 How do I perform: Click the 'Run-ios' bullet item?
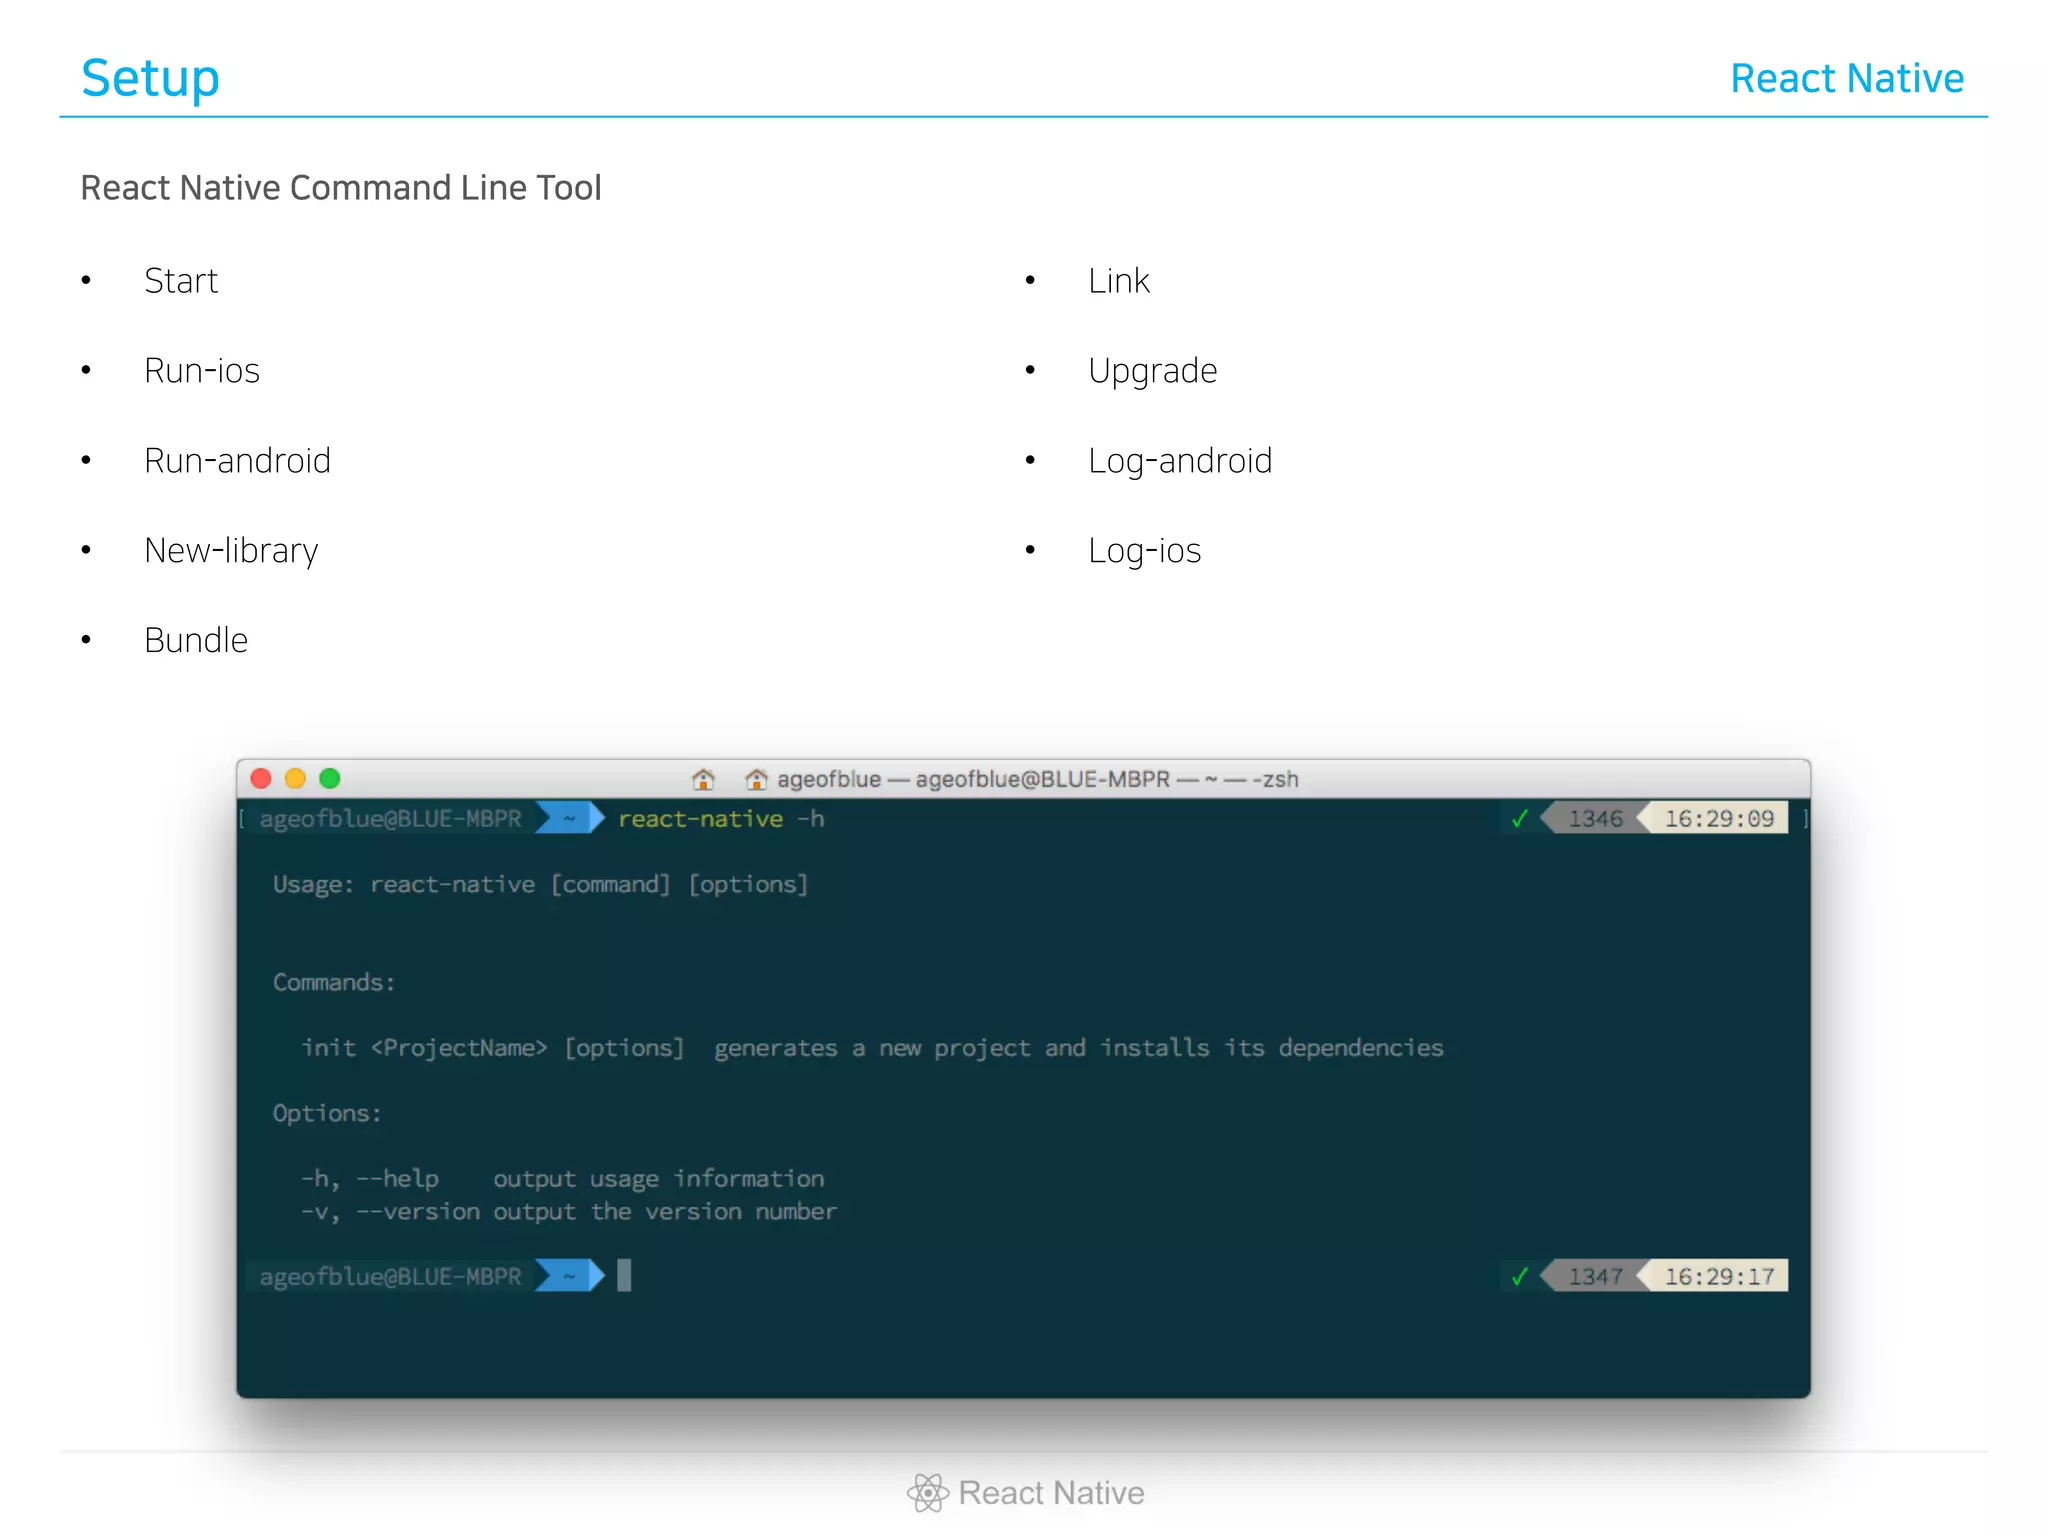[202, 371]
